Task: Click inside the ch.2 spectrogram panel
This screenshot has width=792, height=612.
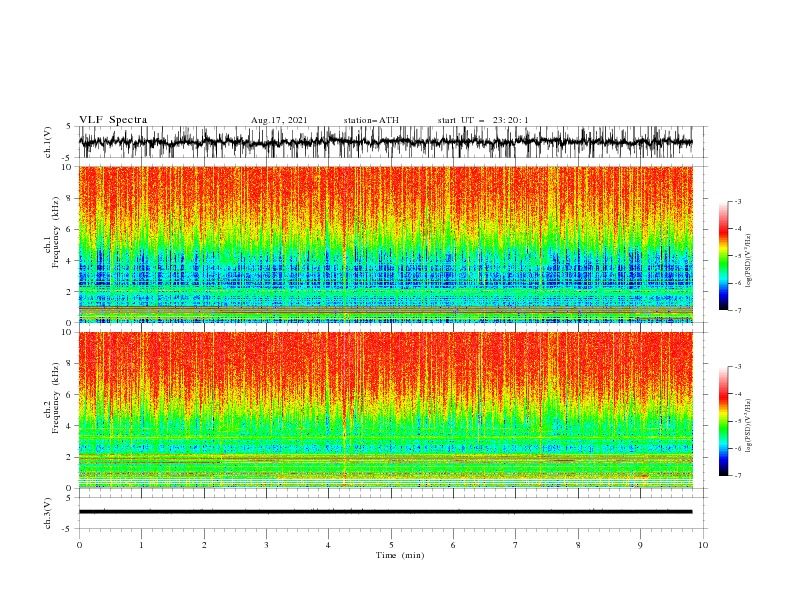Action: (385, 410)
